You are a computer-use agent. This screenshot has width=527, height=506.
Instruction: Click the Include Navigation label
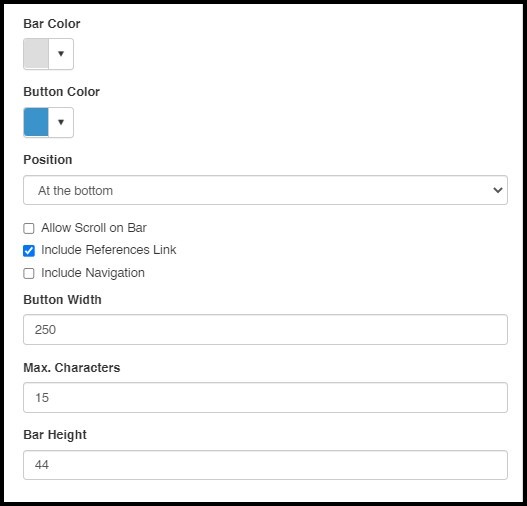click(93, 273)
